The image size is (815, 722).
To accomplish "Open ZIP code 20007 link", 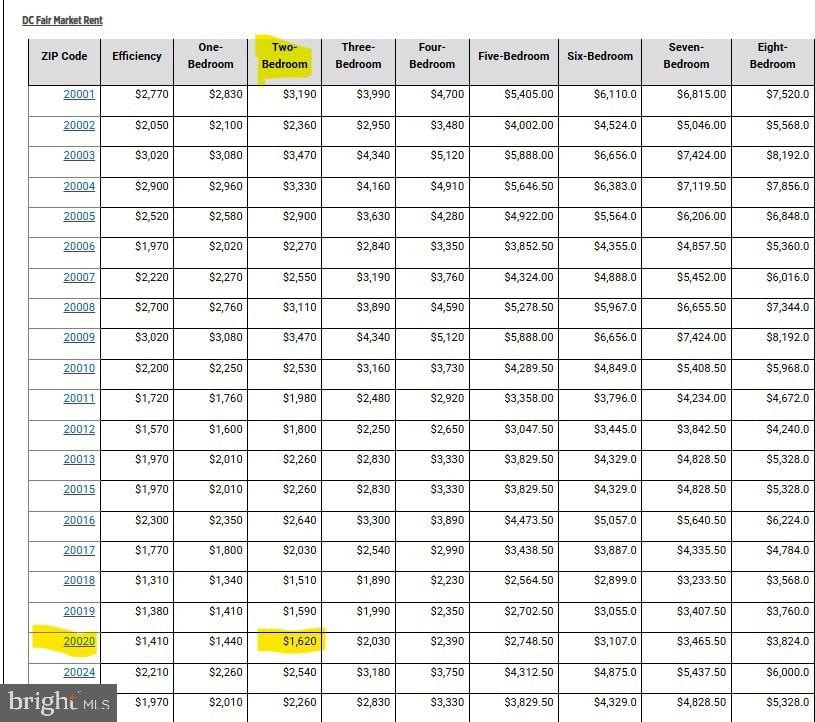I will pos(79,277).
